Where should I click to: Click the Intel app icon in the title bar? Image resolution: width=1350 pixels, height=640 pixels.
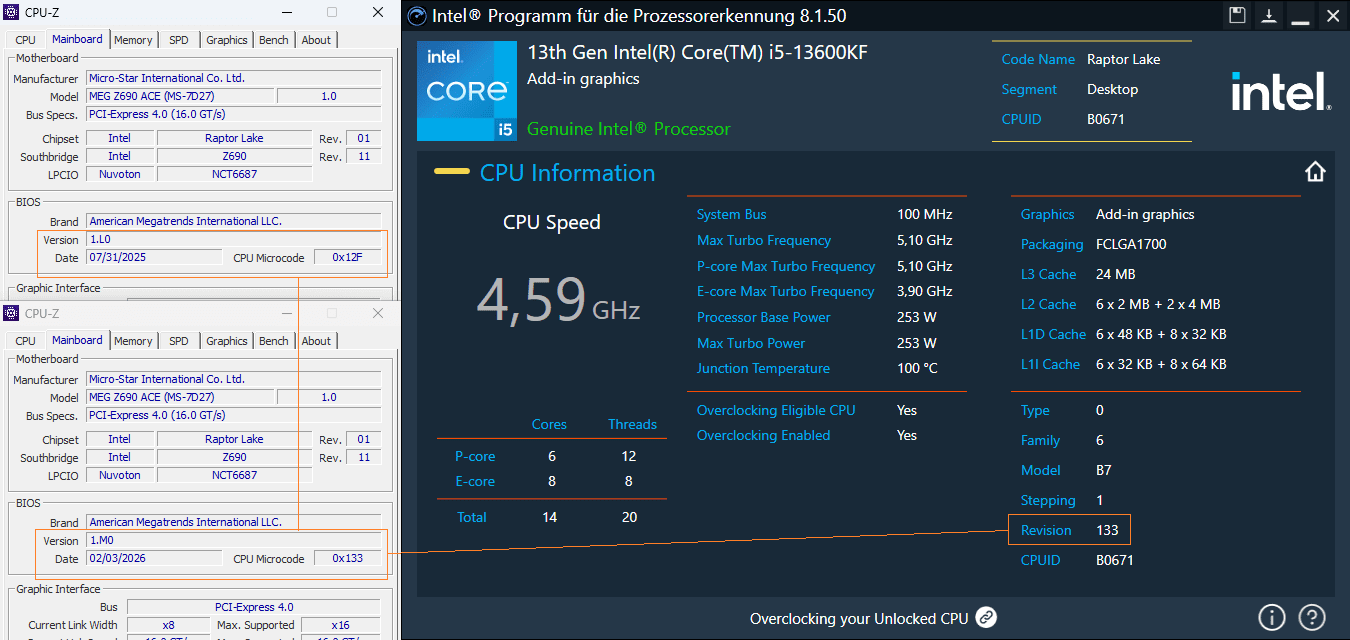click(416, 16)
